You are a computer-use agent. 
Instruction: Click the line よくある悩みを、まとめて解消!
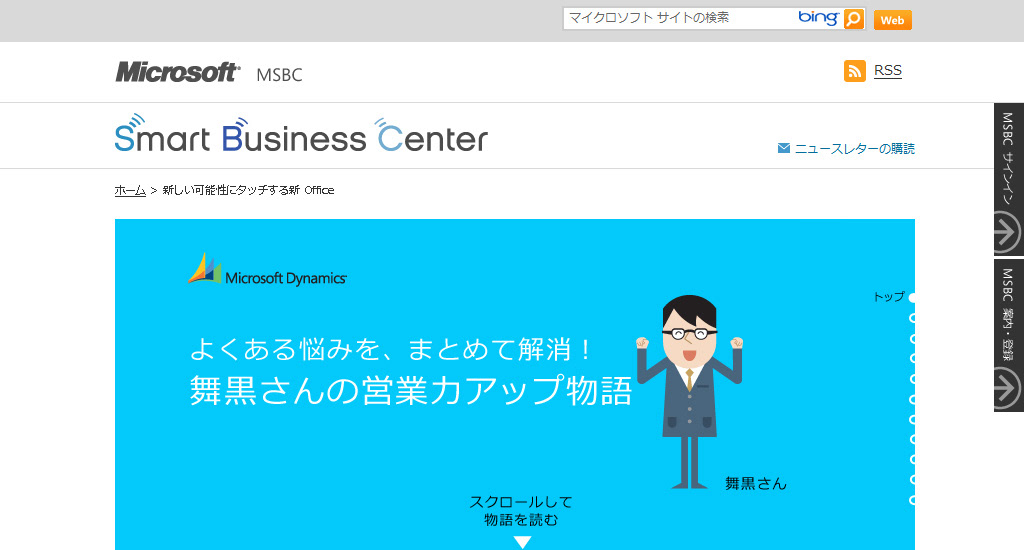(391, 349)
